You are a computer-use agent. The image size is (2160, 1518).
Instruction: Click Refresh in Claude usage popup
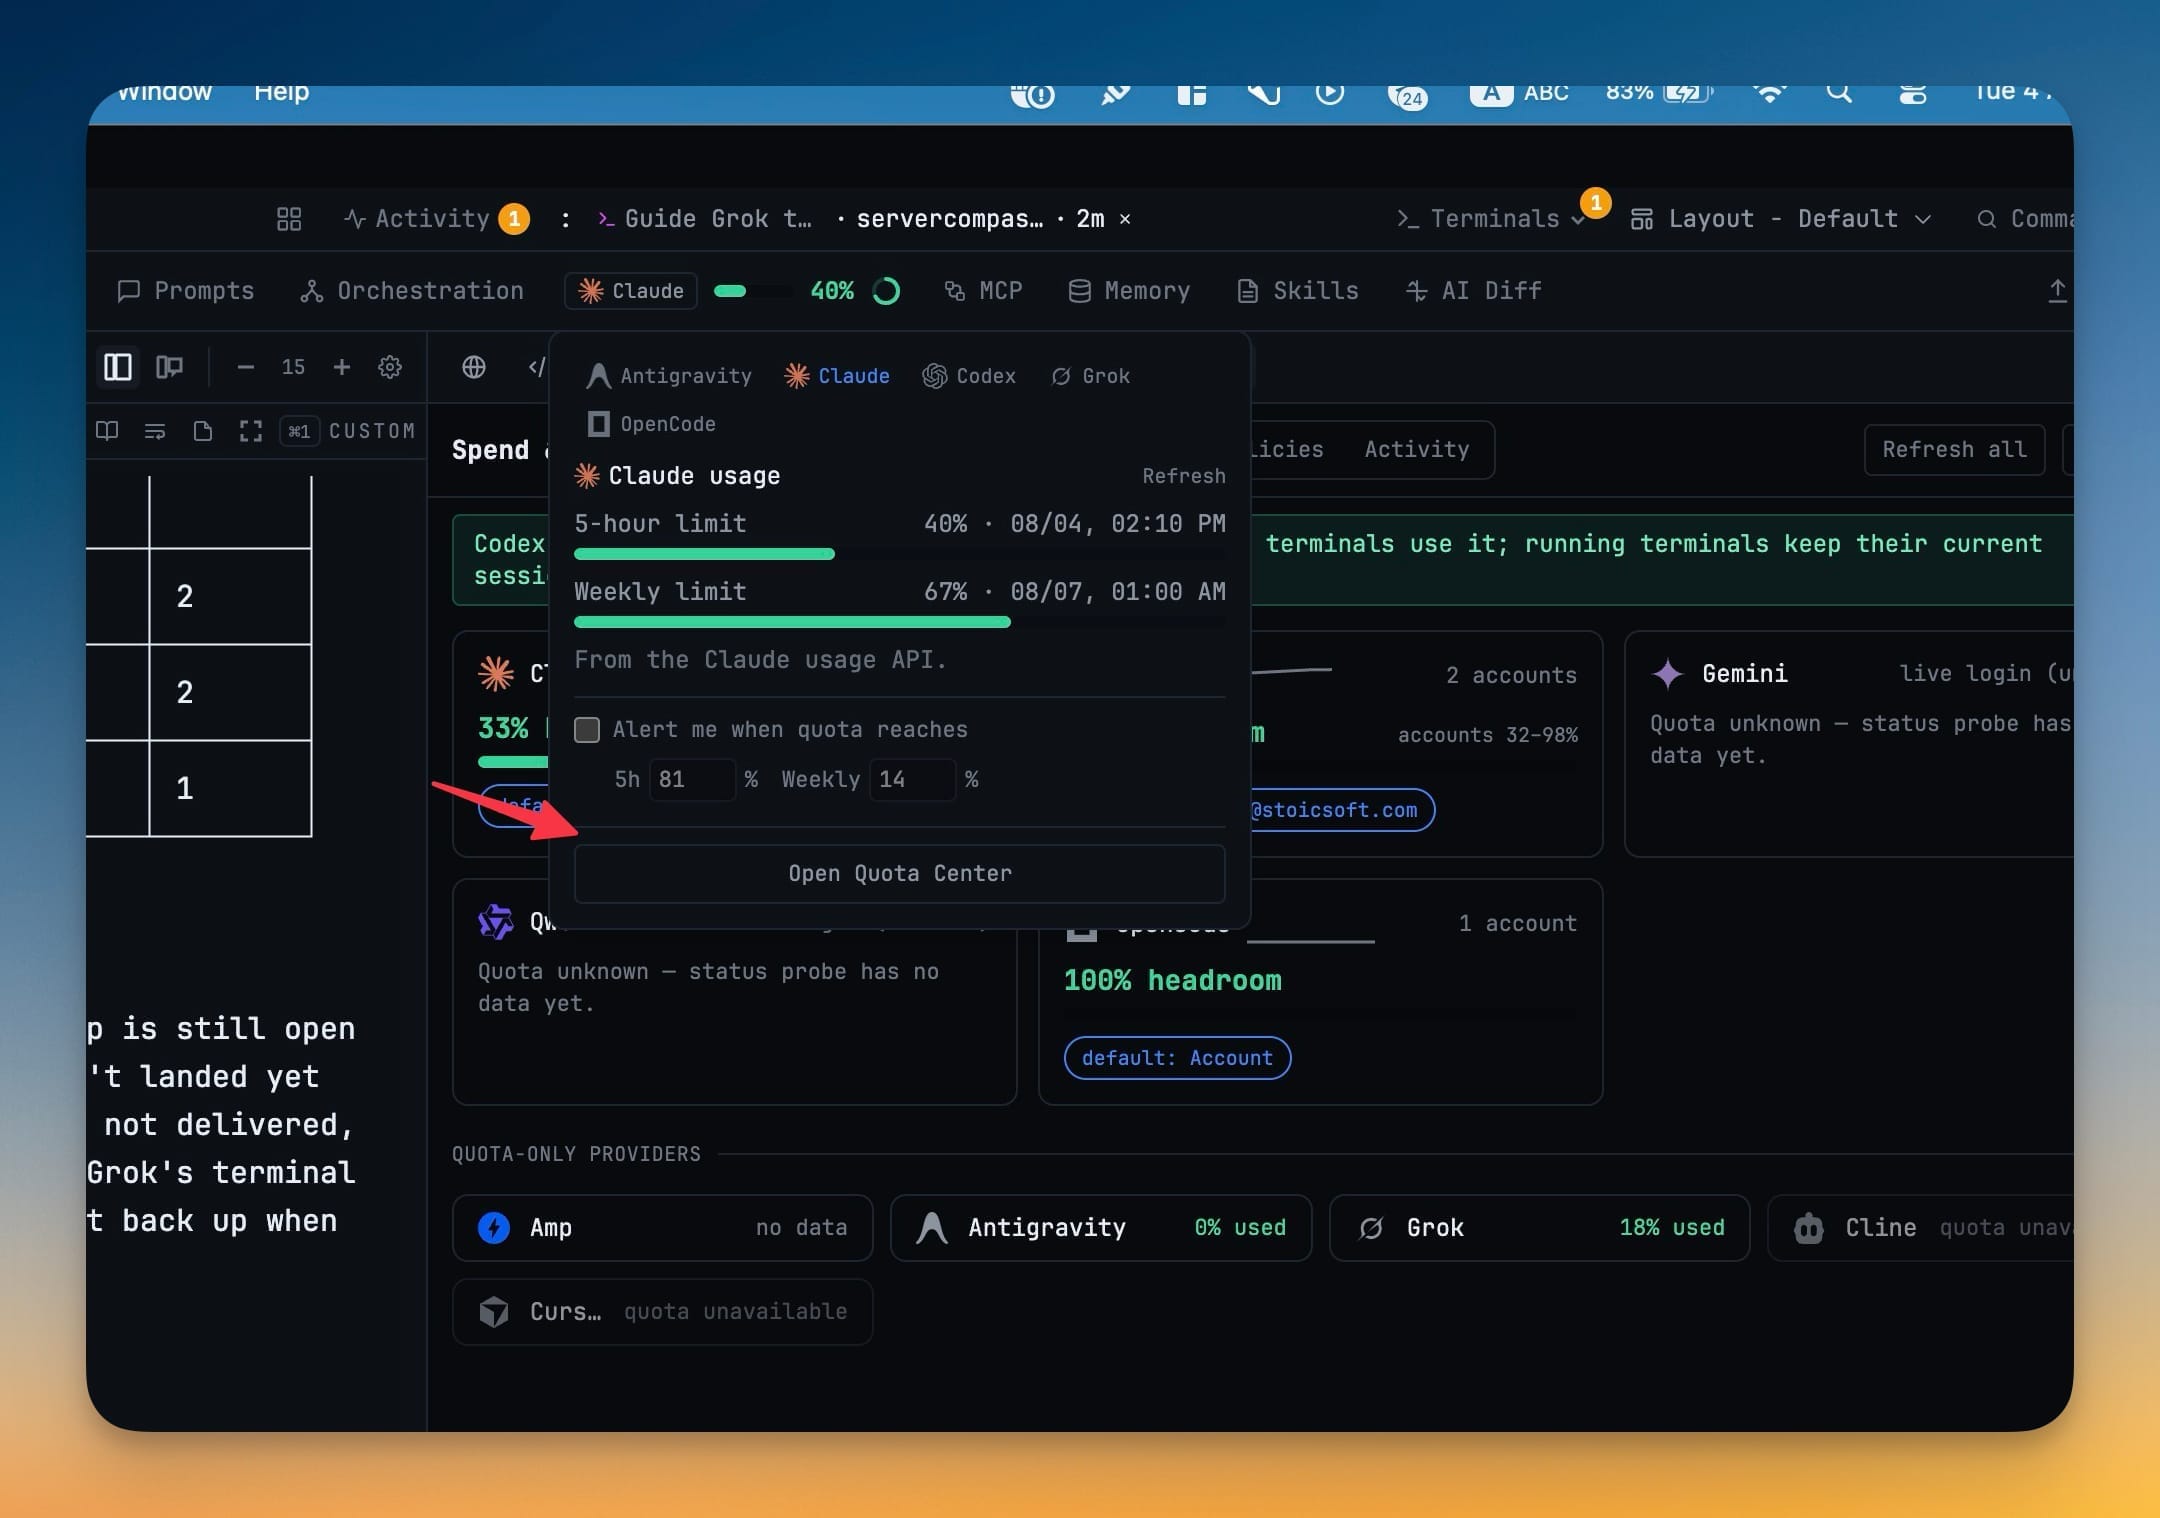point(1184,476)
